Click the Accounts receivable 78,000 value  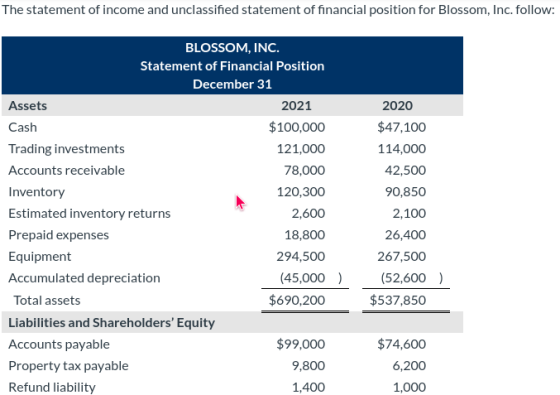click(304, 170)
